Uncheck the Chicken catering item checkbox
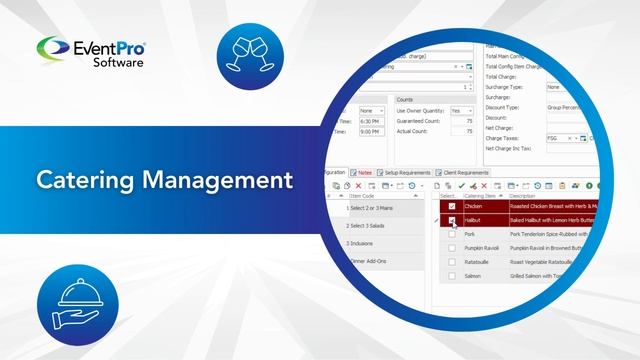Viewport: 640px width, 360px height. point(452,206)
